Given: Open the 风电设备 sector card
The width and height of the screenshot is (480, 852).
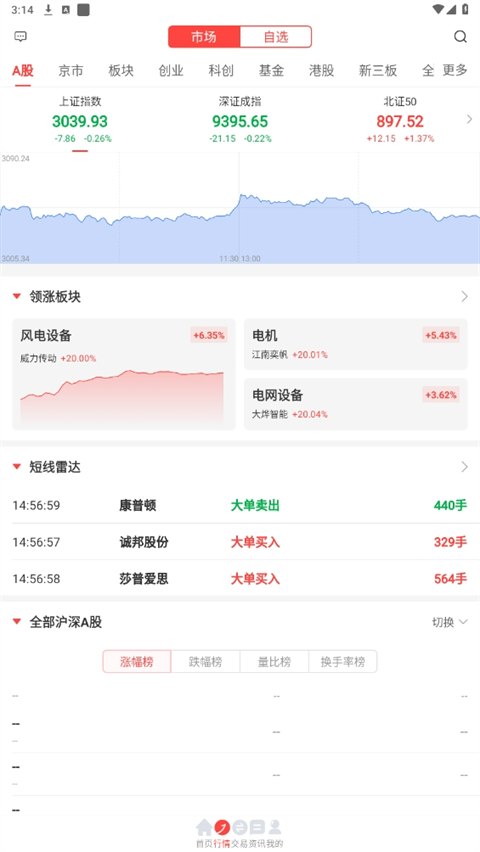Looking at the screenshot, I should click(x=124, y=374).
